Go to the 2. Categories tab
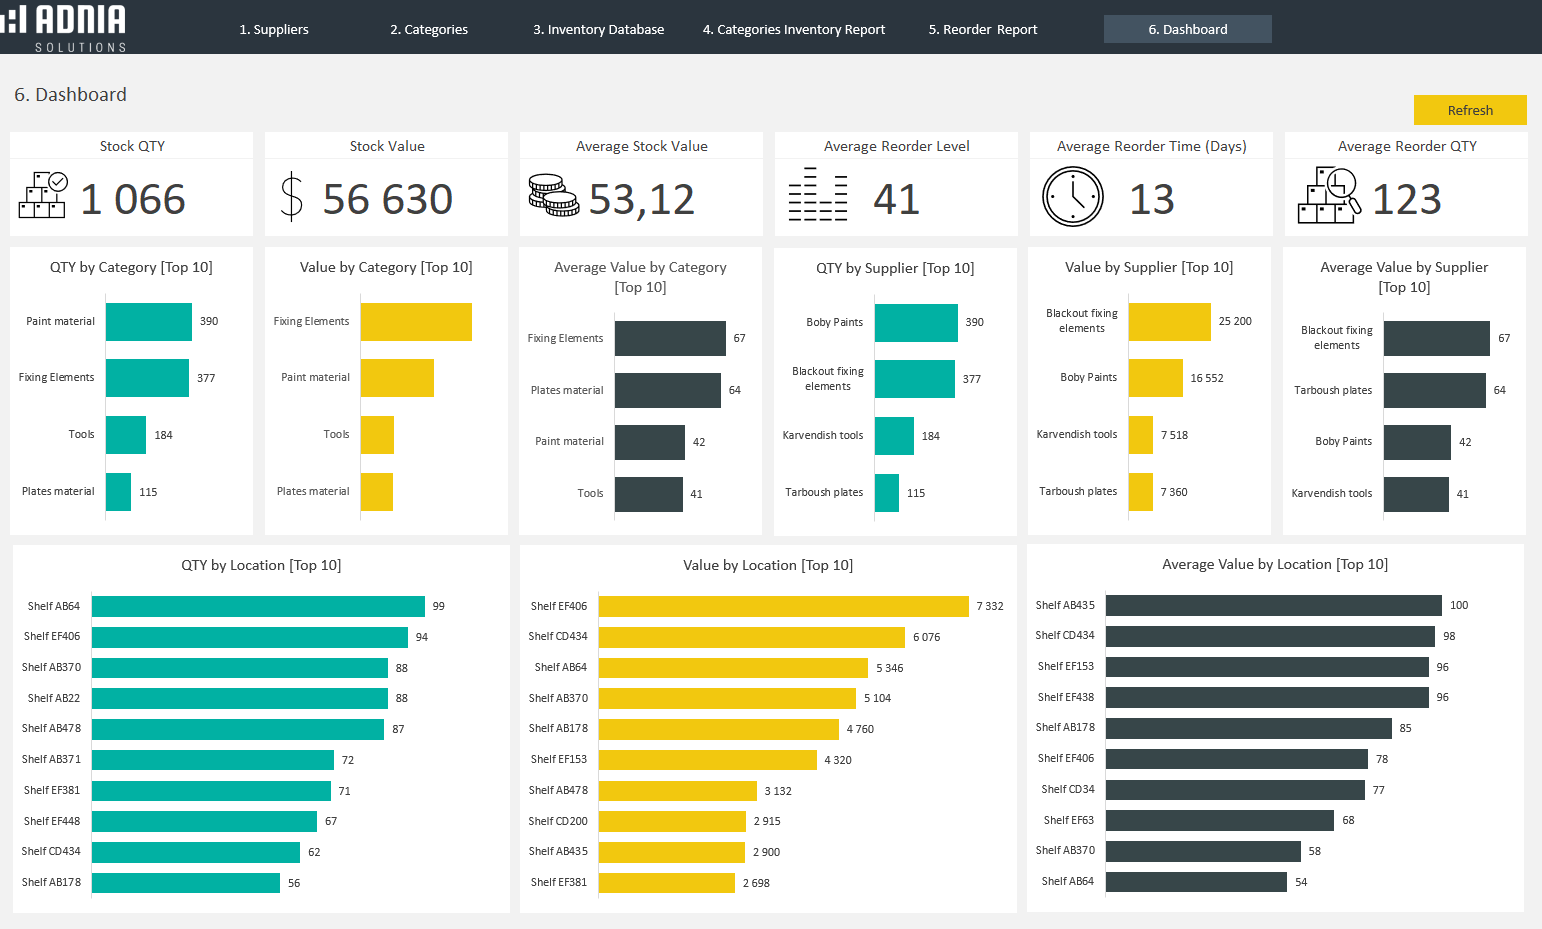Viewport: 1542px width, 929px height. [429, 30]
